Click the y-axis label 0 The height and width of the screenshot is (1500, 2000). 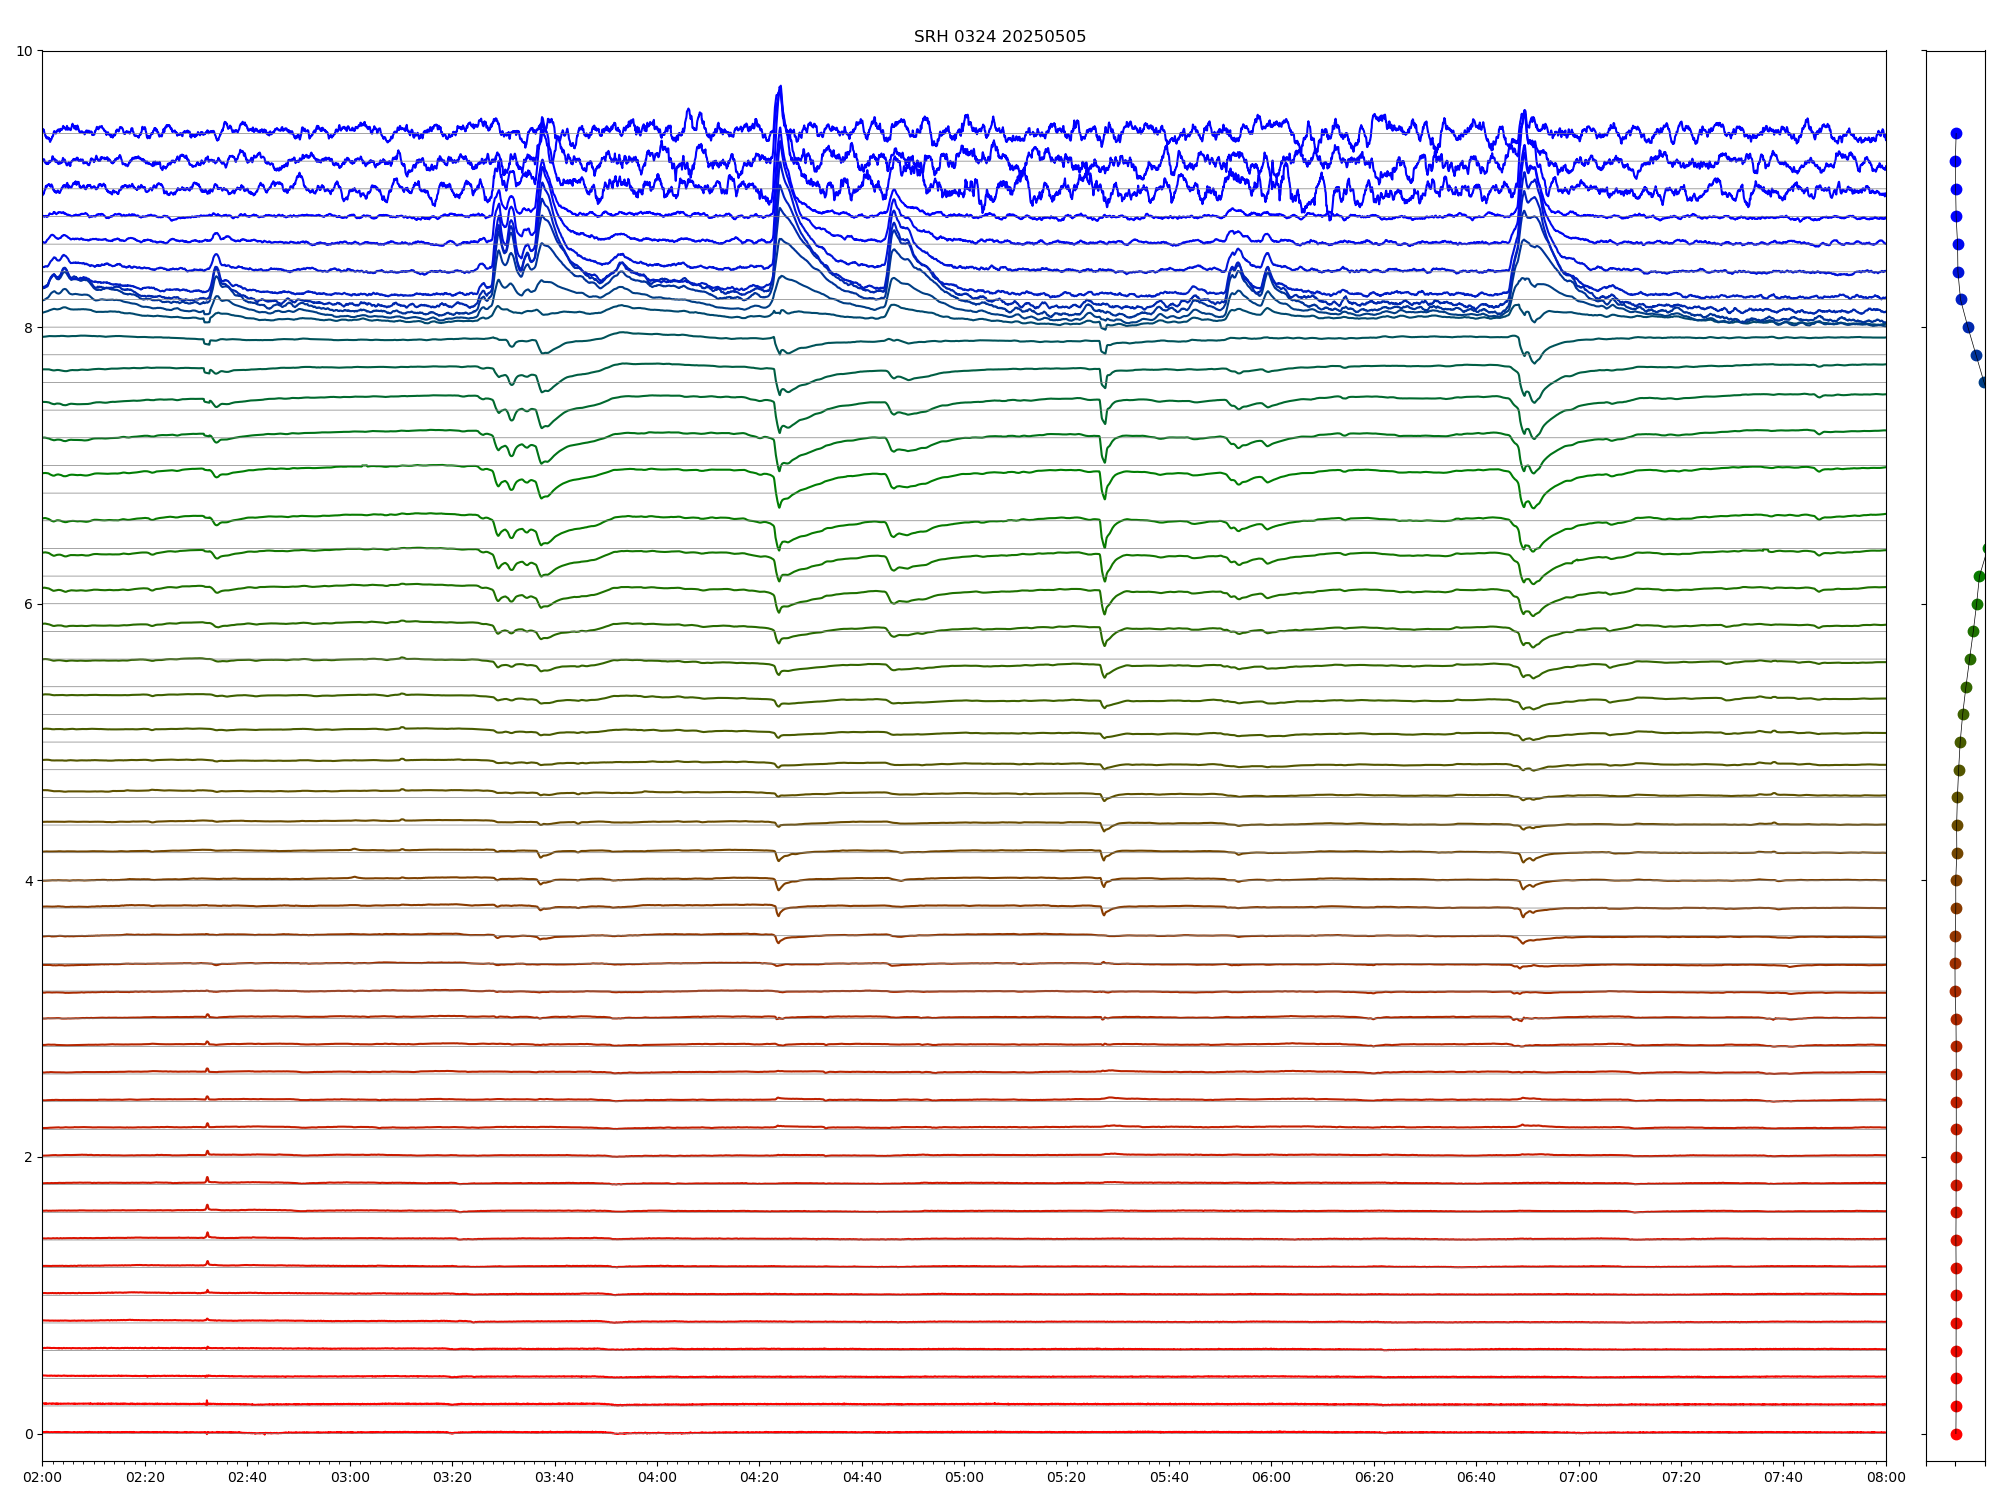pyautogui.click(x=28, y=1434)
